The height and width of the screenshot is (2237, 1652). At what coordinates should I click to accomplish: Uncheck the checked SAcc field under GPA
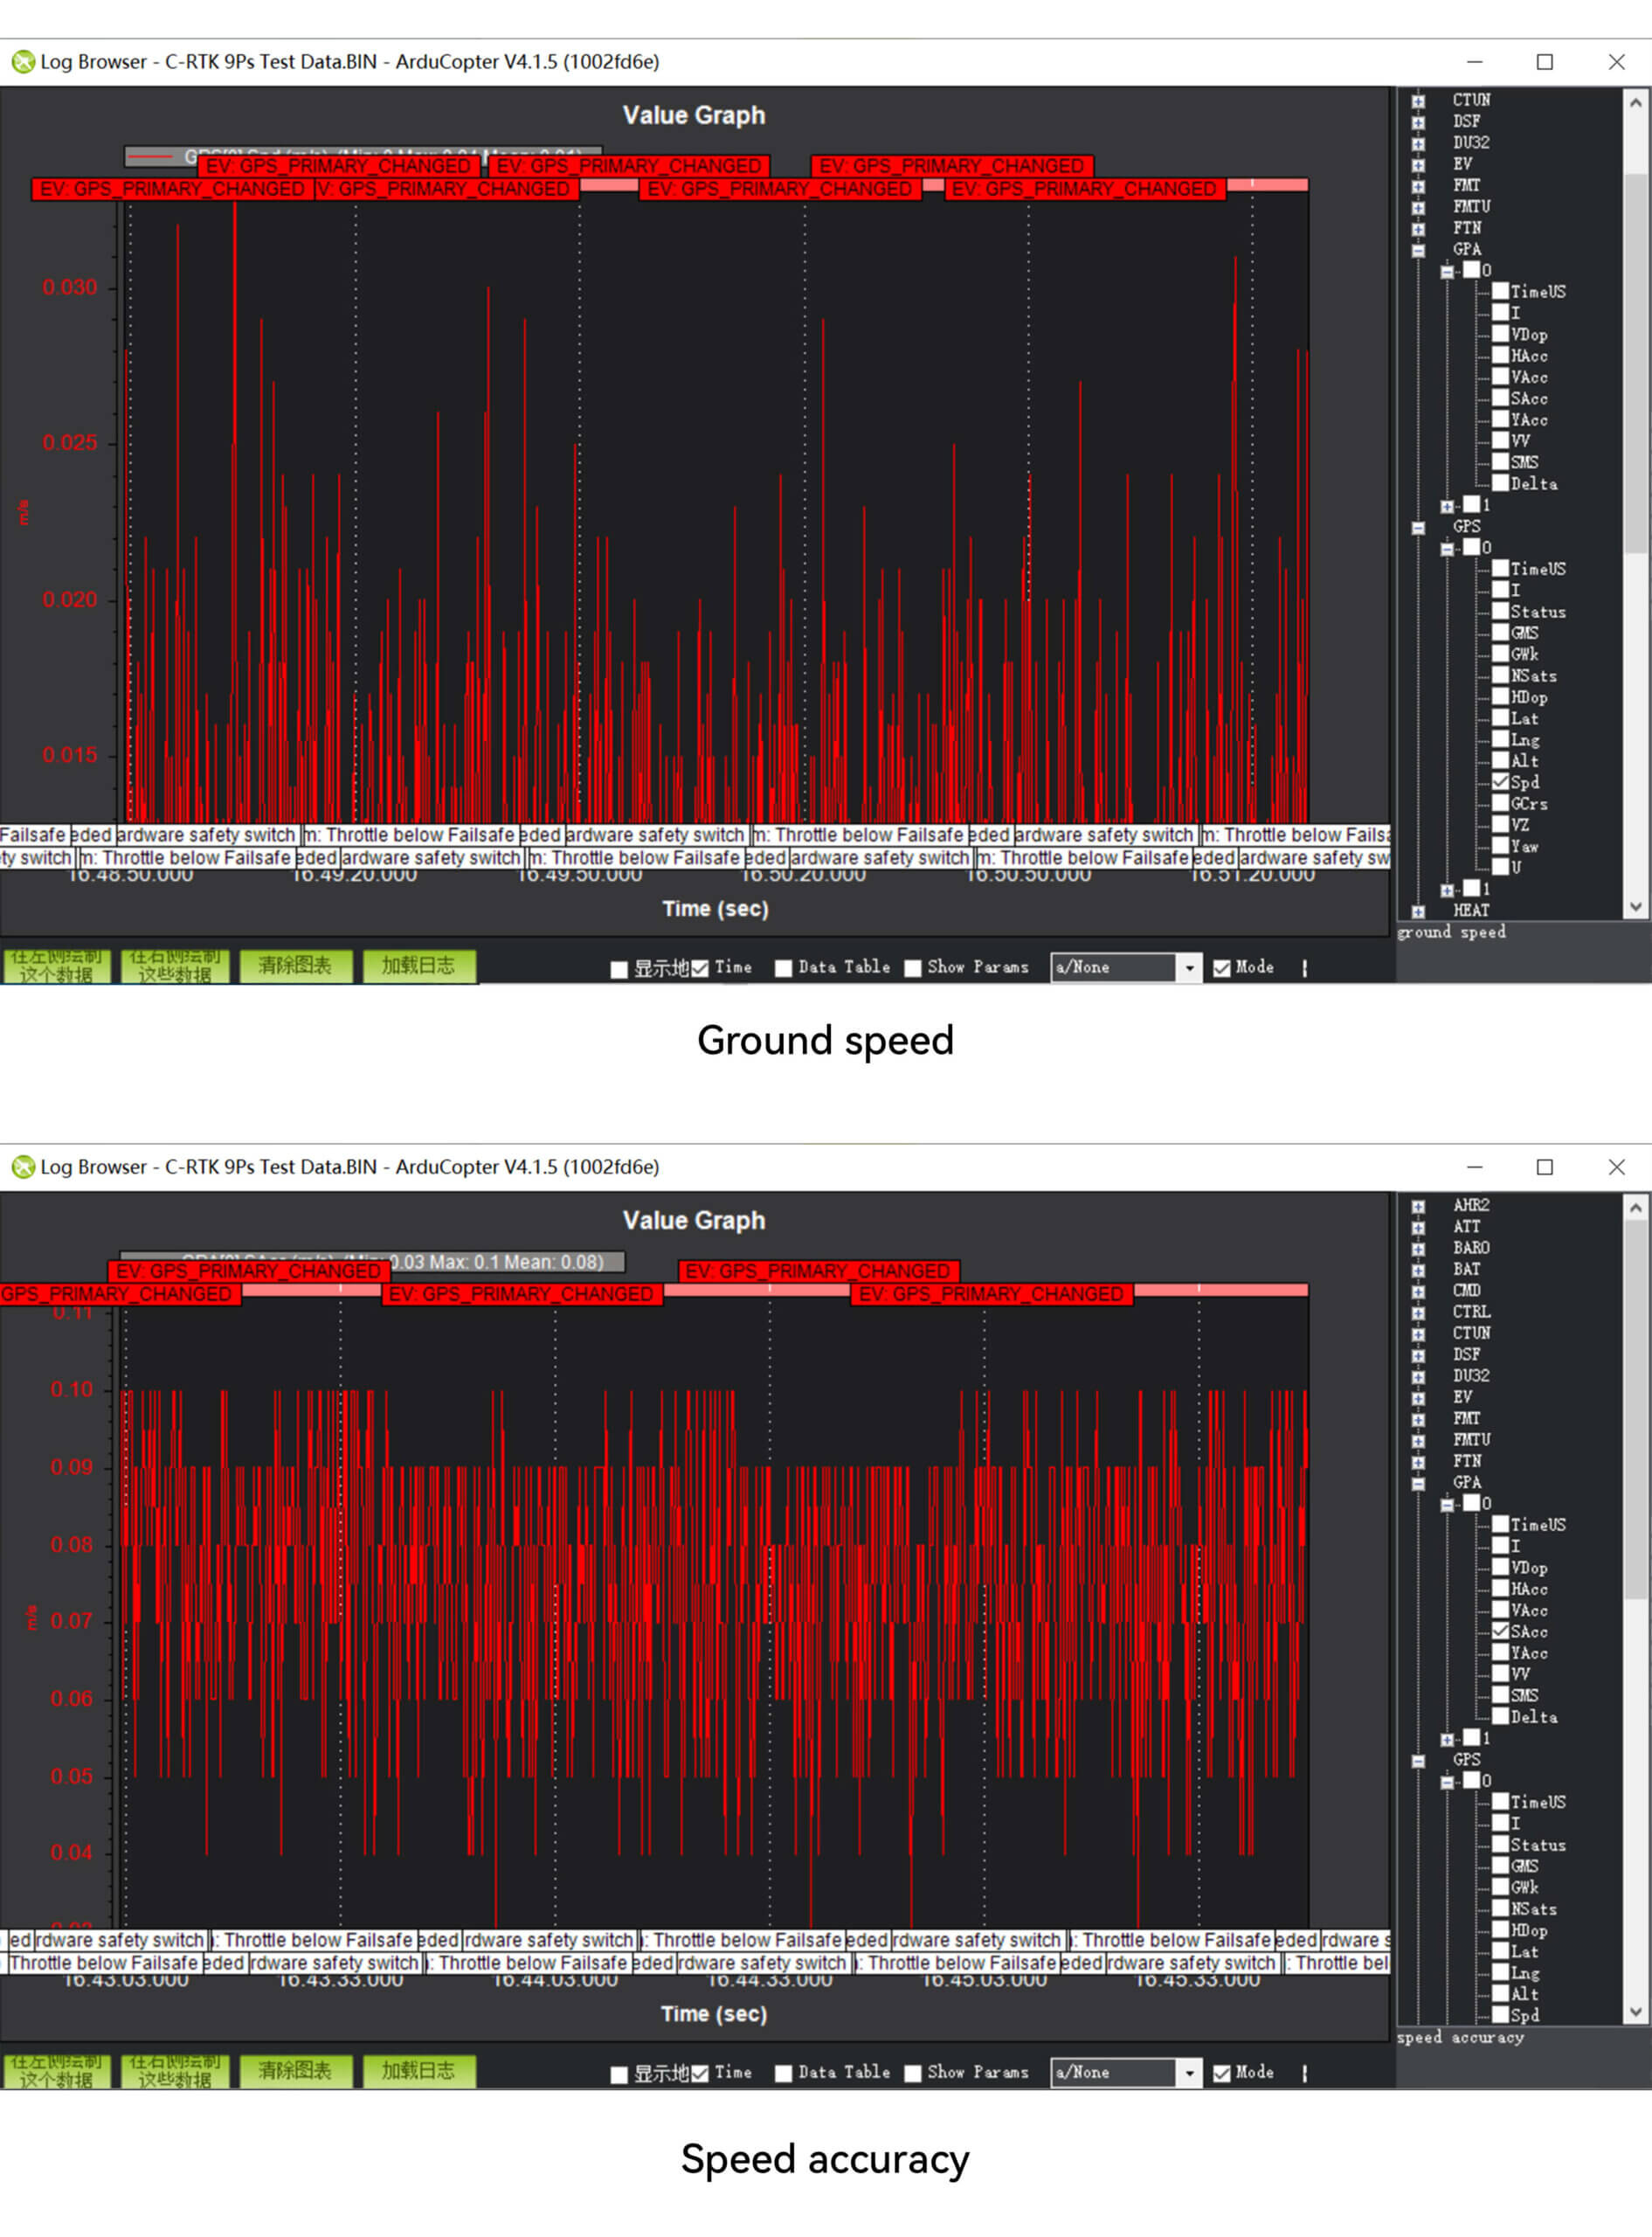click(x=1500, y=1631)
